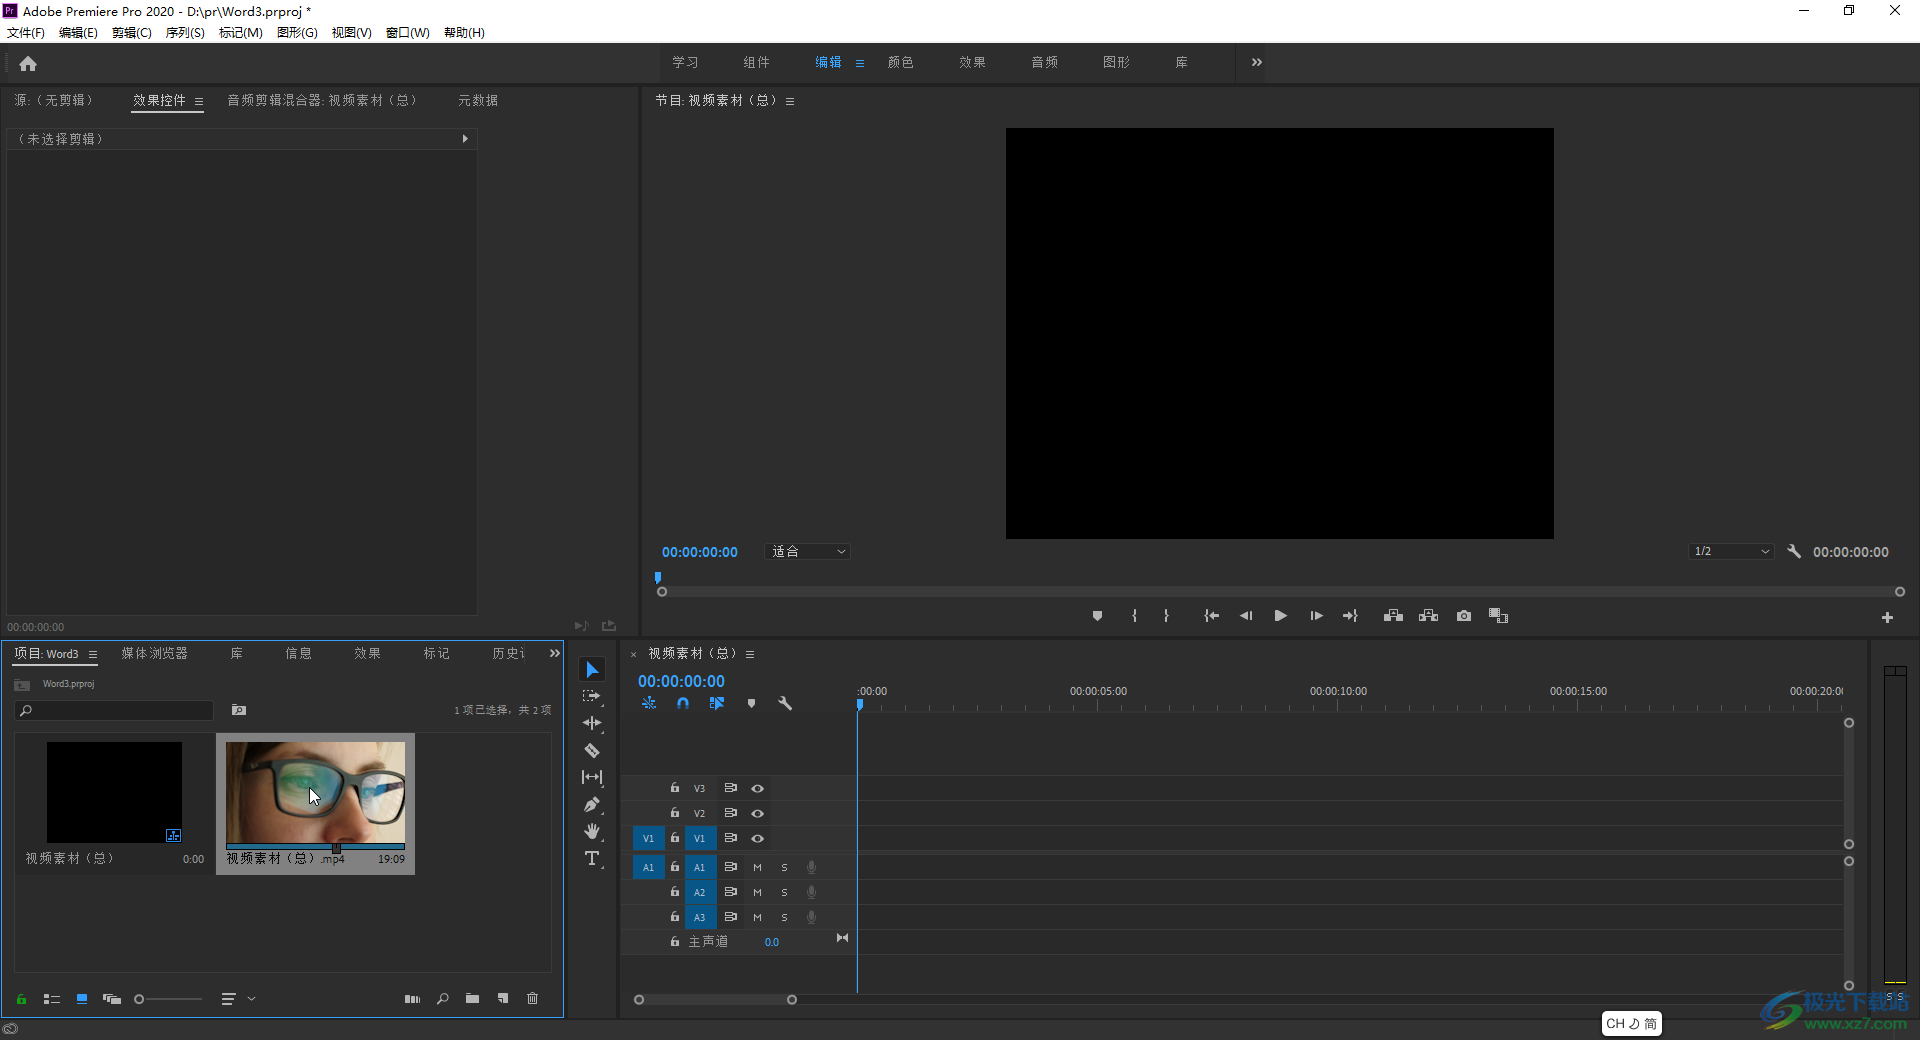This screenshot has height=1040, width=1920.
Task: Toggle V3 track lock
Action: [675, 788]
